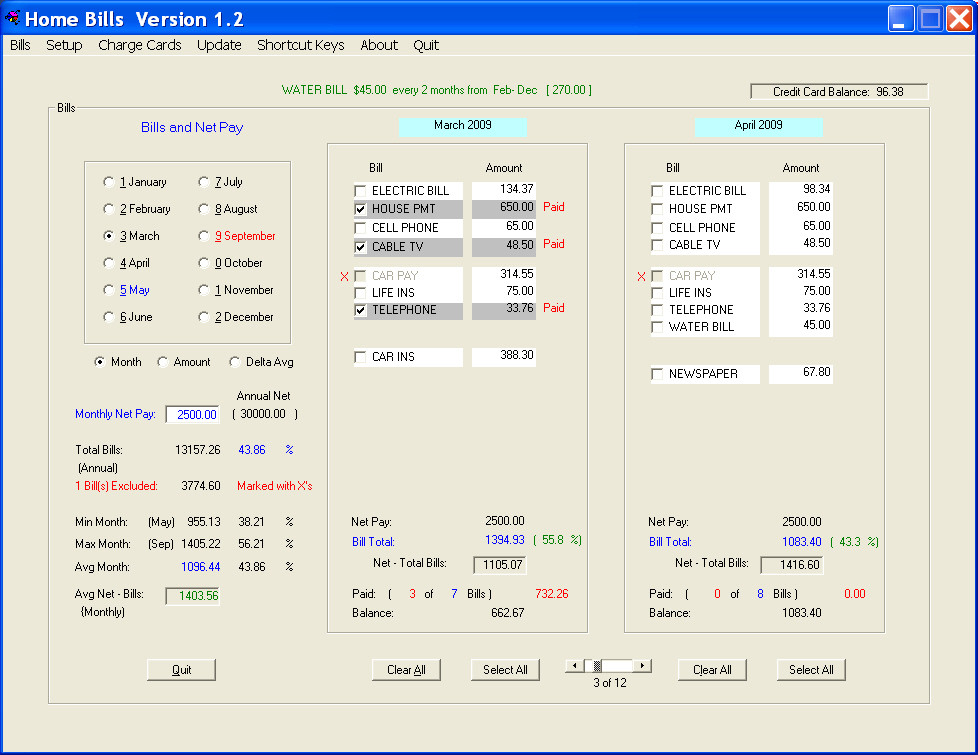Click Clear All under April bills

(712, 670)
